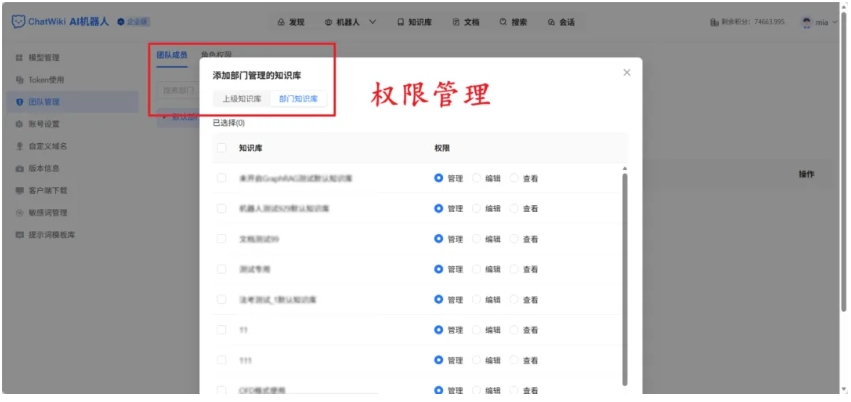Open the 文档 documents section
This screenshot has height=402, width=851.
coord(466,23)
